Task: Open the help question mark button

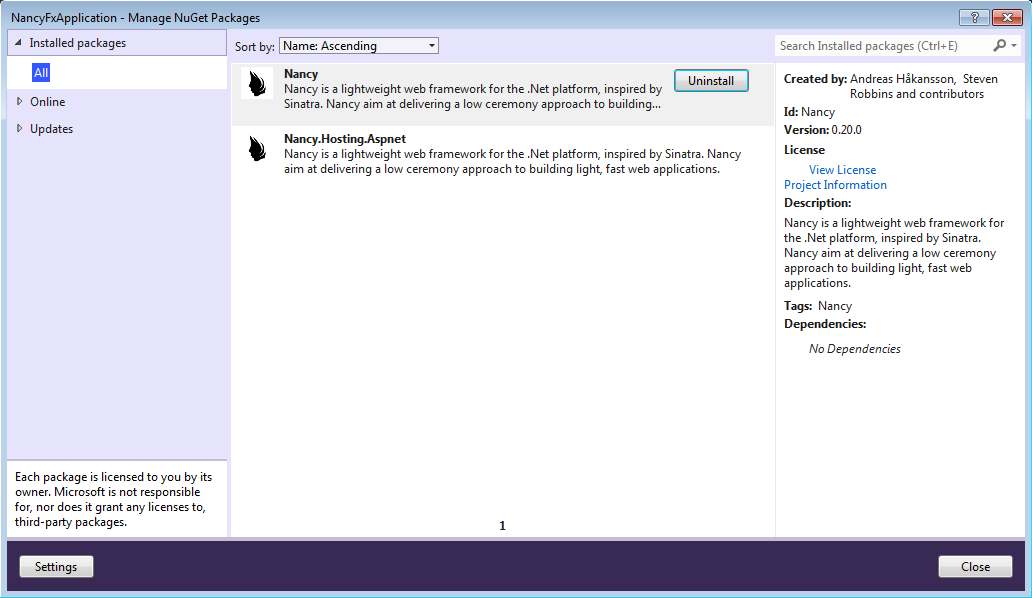Action: click(x=974, y=18)
